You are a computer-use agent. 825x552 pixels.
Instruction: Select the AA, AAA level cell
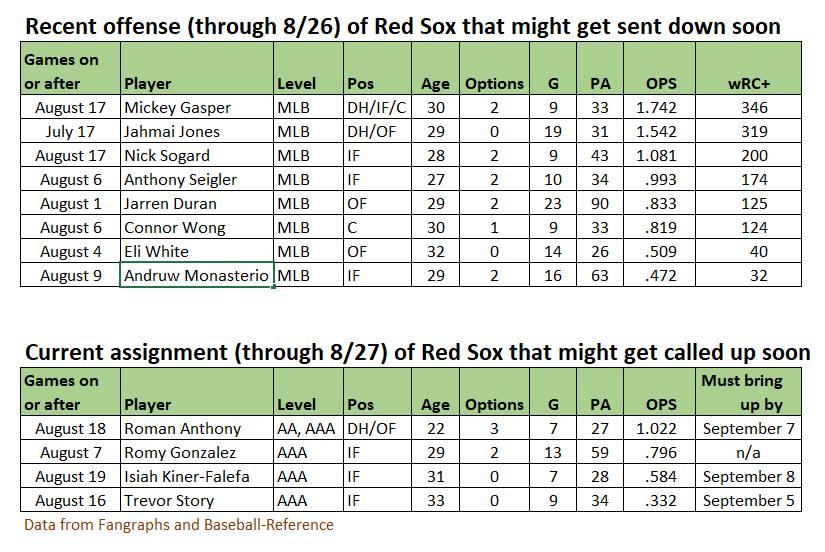pos(308,428)
